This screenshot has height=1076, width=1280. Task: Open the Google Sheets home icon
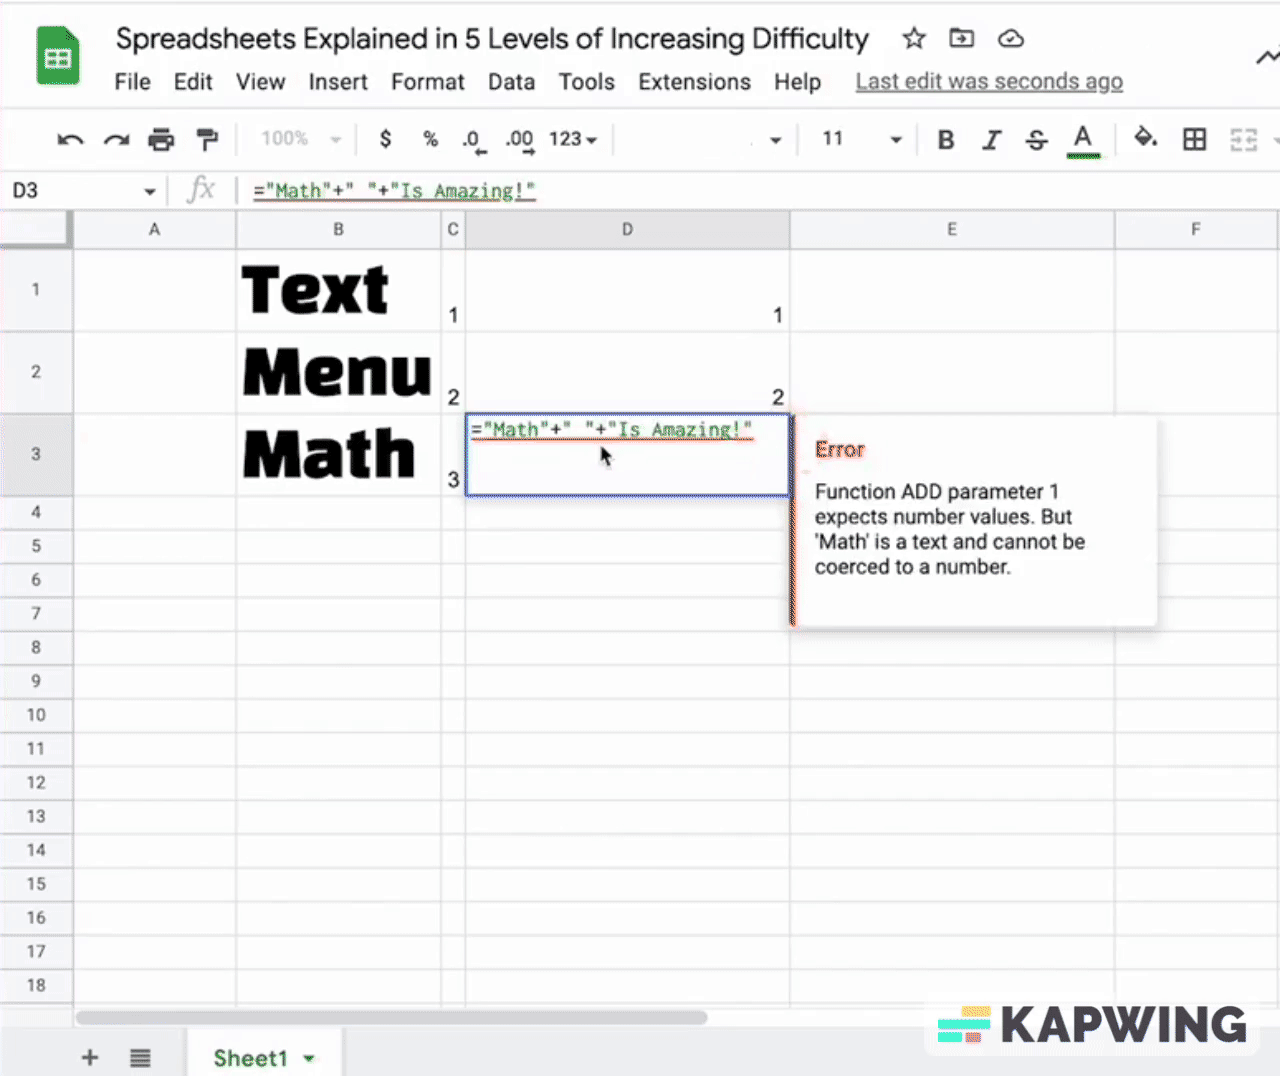pyautogui.click(x=58, y=57)
